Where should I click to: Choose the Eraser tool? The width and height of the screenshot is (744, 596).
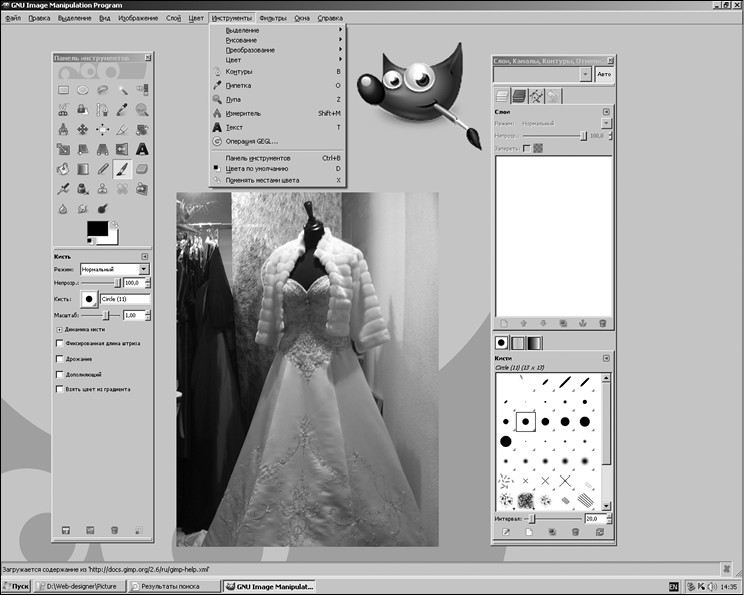pos(142,169)
